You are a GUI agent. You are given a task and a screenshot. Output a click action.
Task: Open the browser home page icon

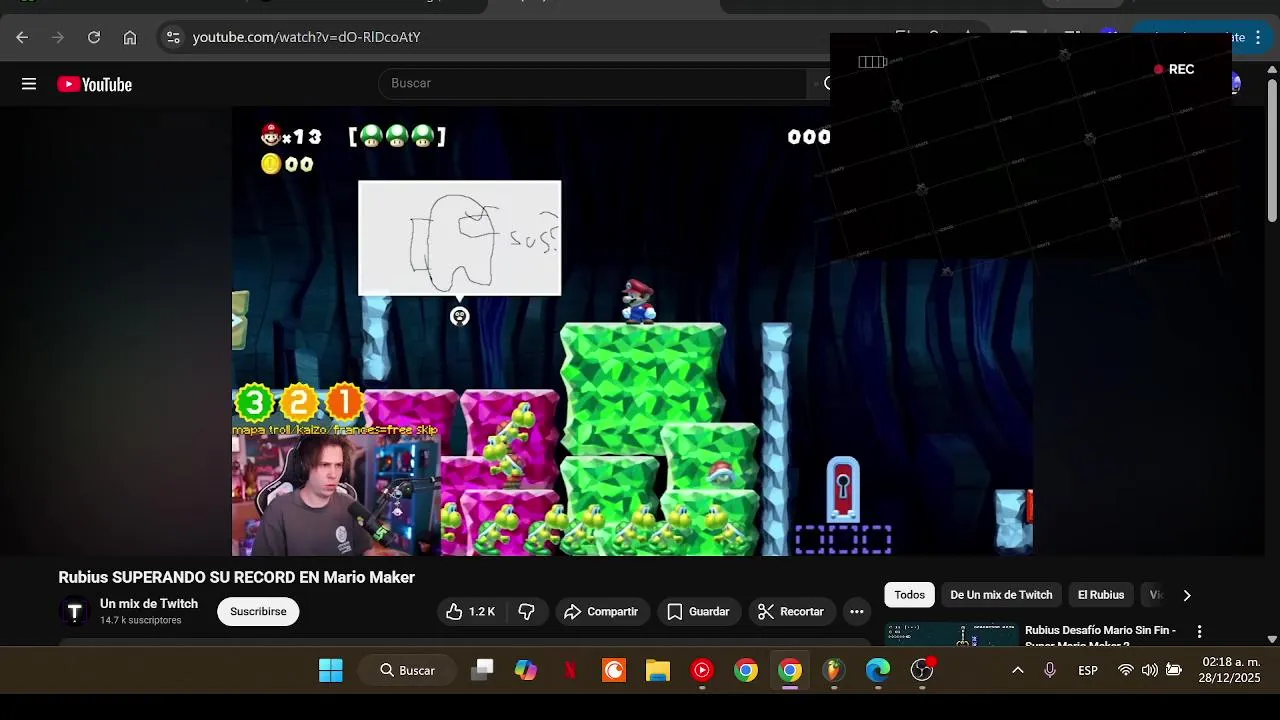pyautogui.click(x=130, y=37)
